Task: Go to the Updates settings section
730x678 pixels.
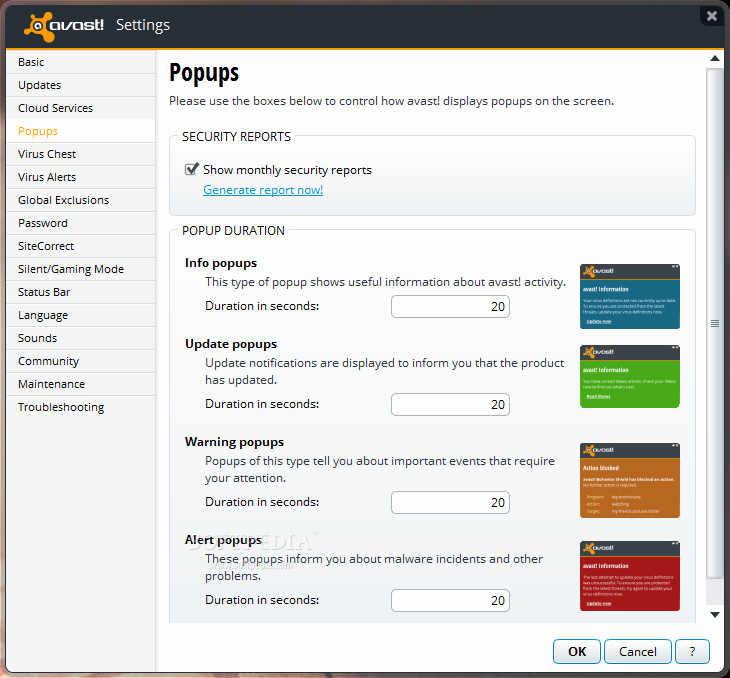Action: [81, 85]
